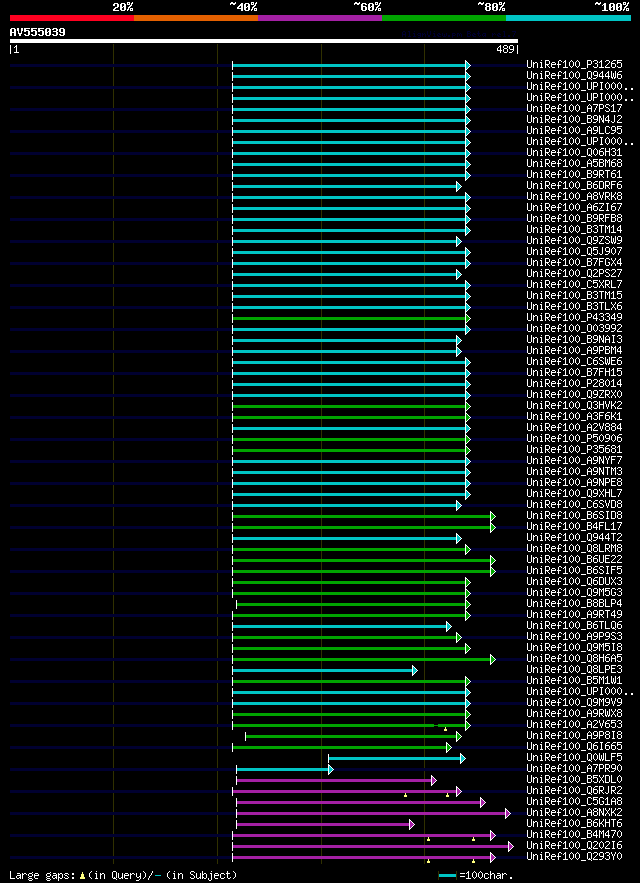Click the cyan alignment bar for B6DRF6

pos(346,186)
